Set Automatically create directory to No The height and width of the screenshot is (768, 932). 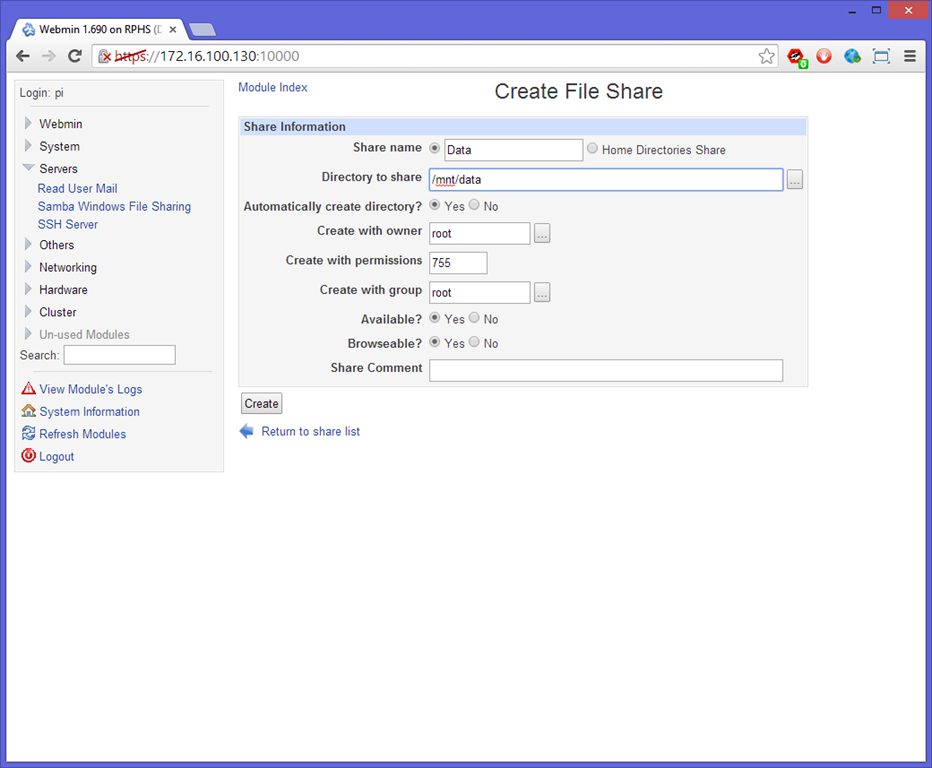475,205
